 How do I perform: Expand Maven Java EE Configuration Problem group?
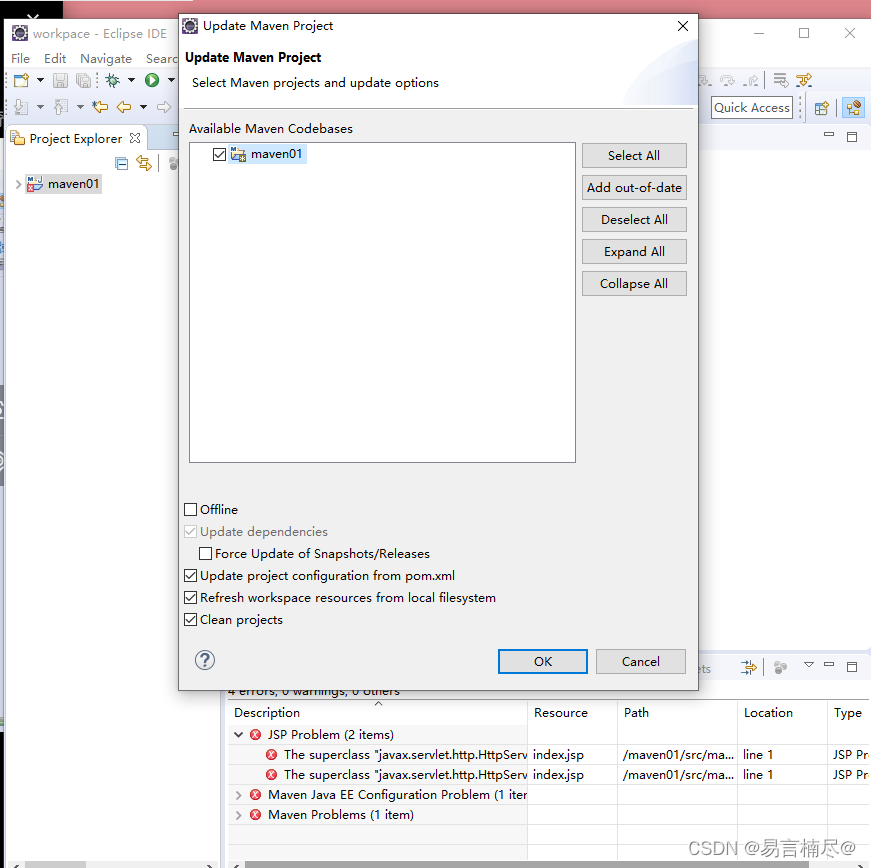(x=238, y=795)
